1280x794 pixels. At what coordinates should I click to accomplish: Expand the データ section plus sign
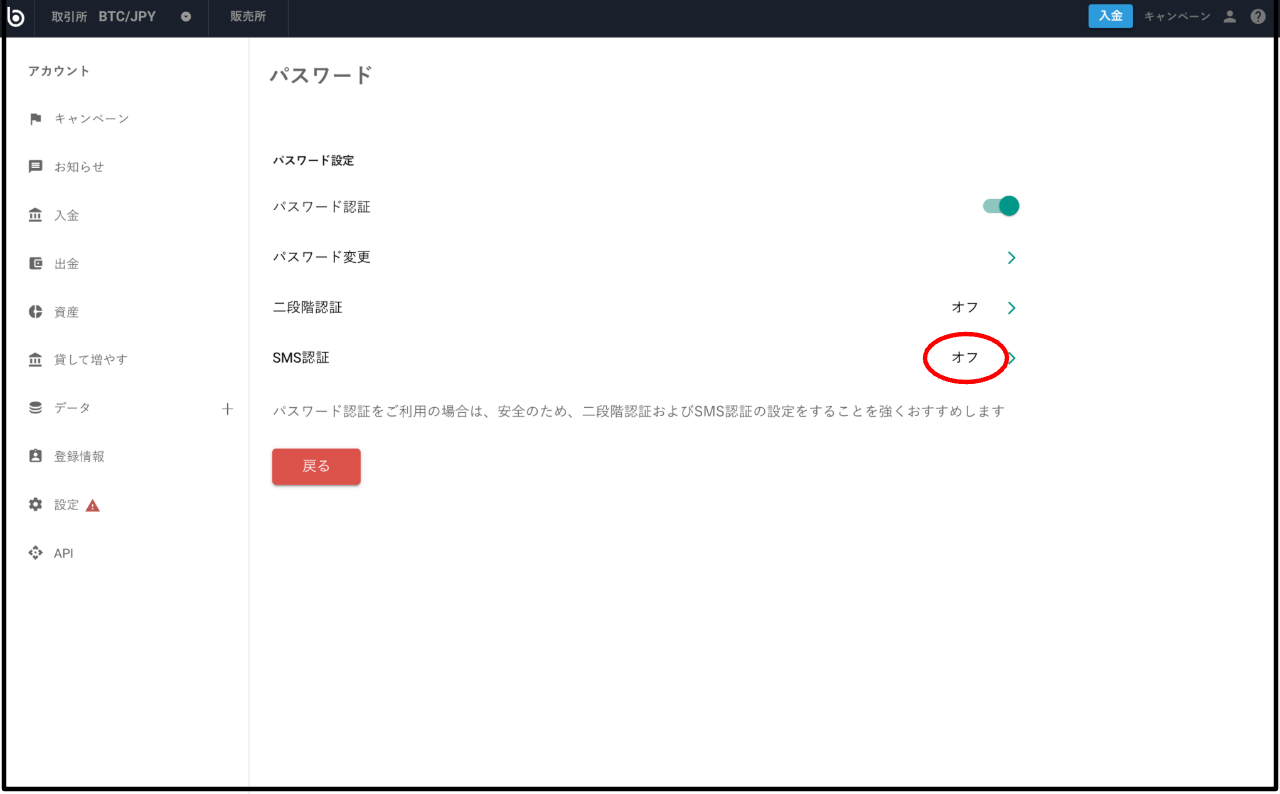pos(227,408)
